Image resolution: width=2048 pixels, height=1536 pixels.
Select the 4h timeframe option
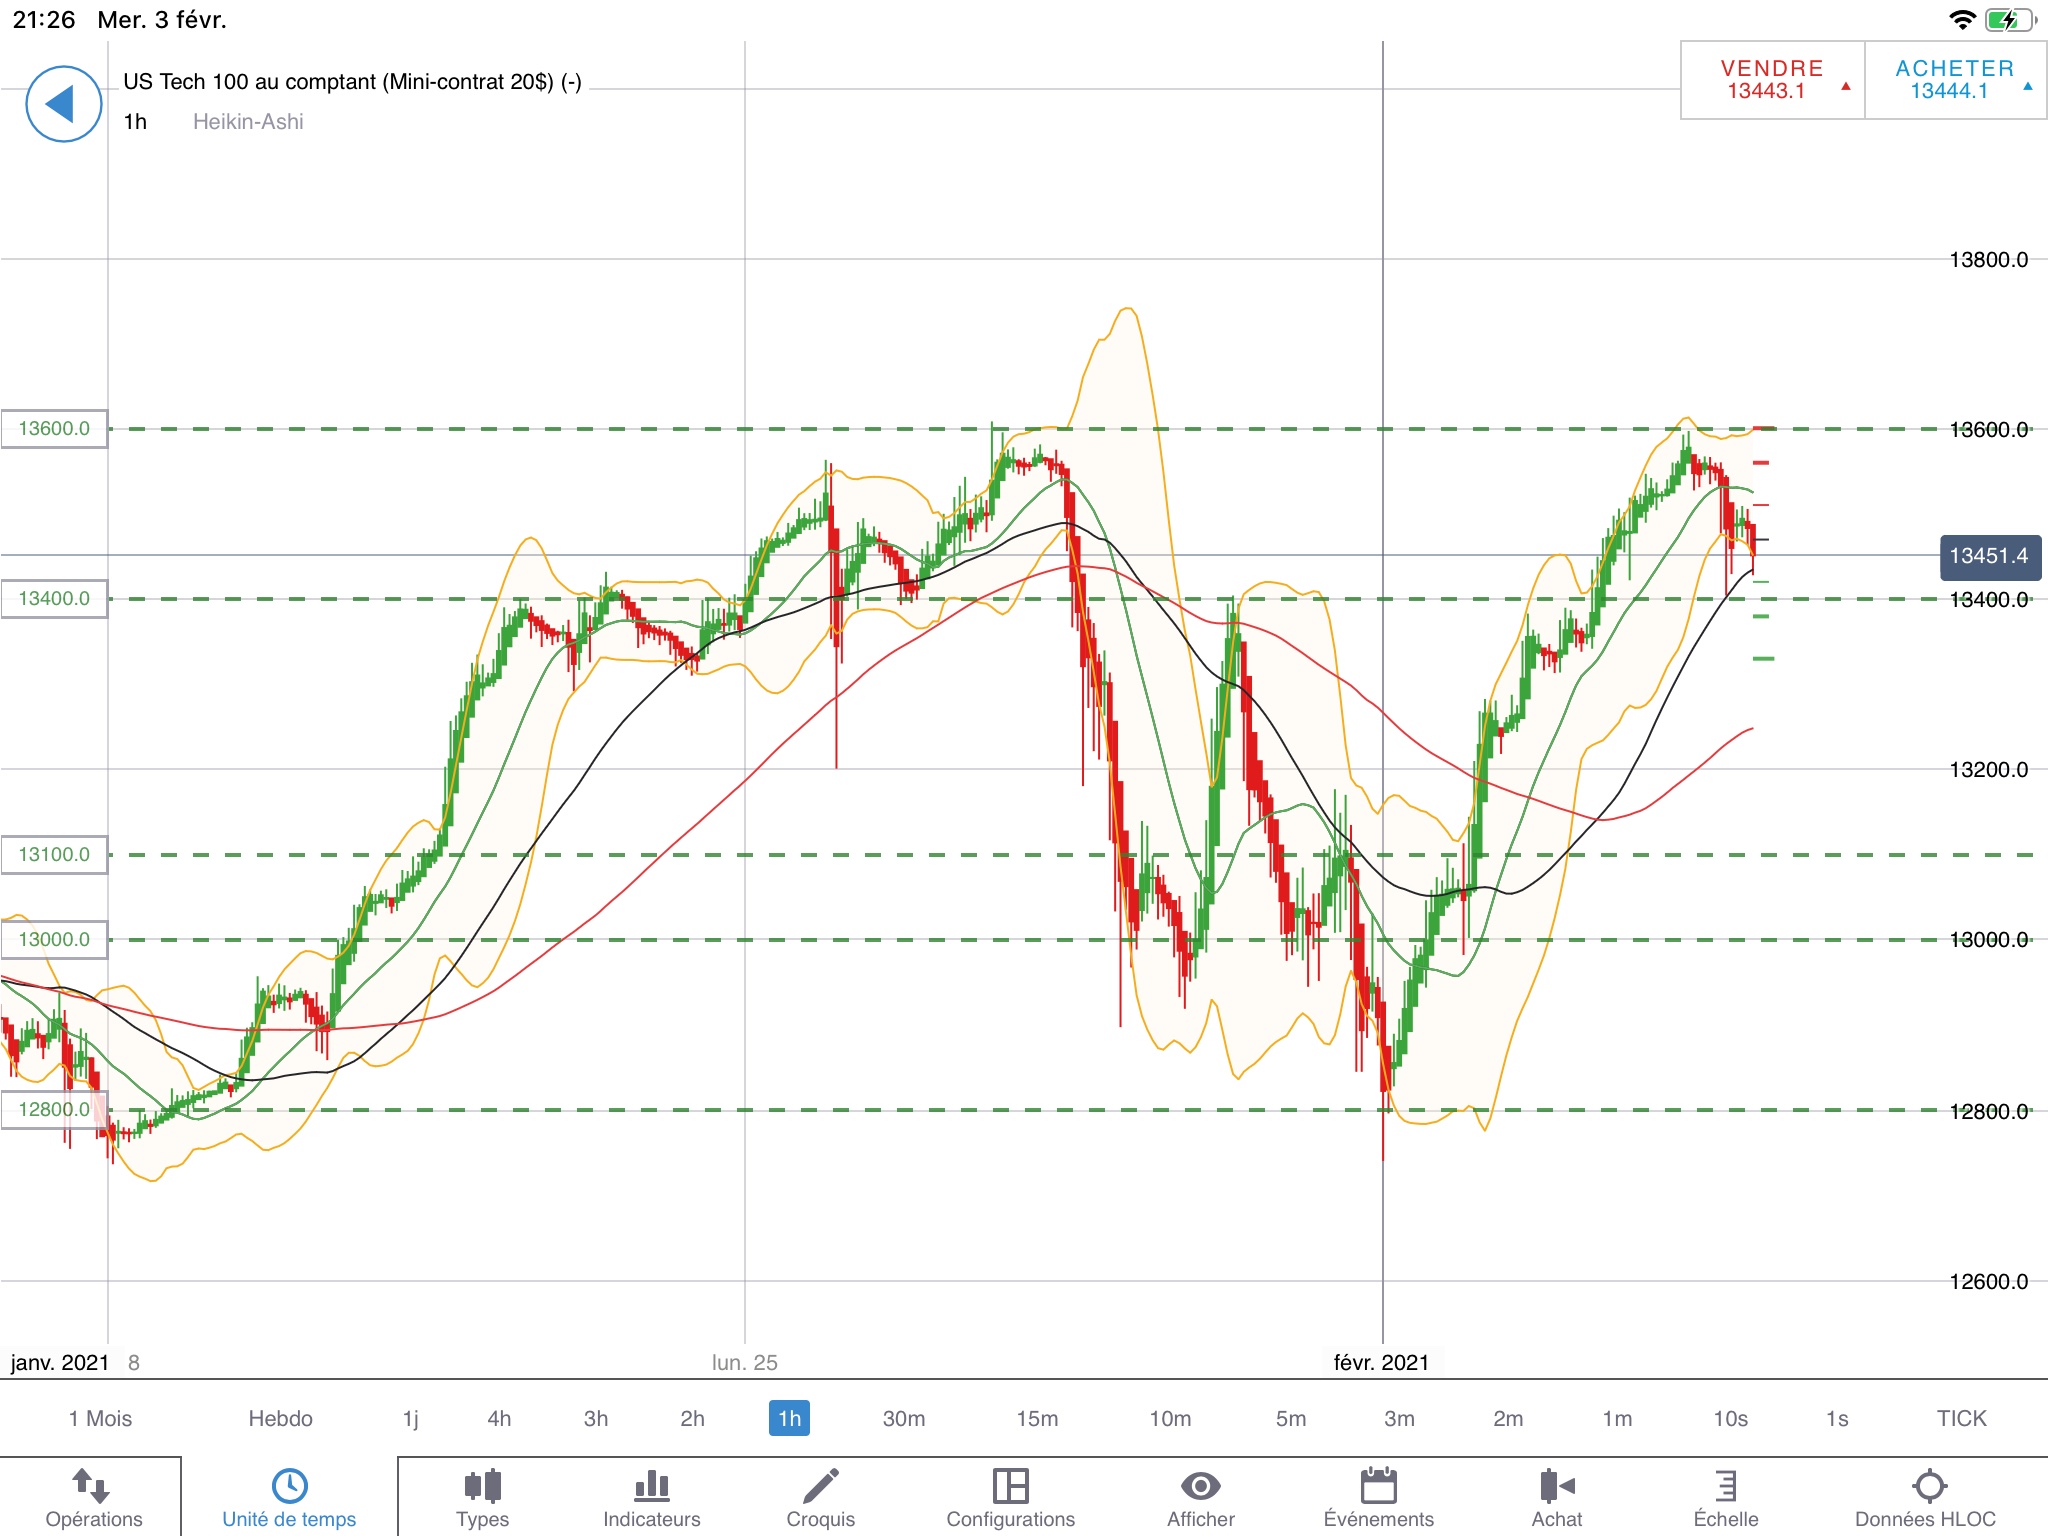[x=499, y=1418]
